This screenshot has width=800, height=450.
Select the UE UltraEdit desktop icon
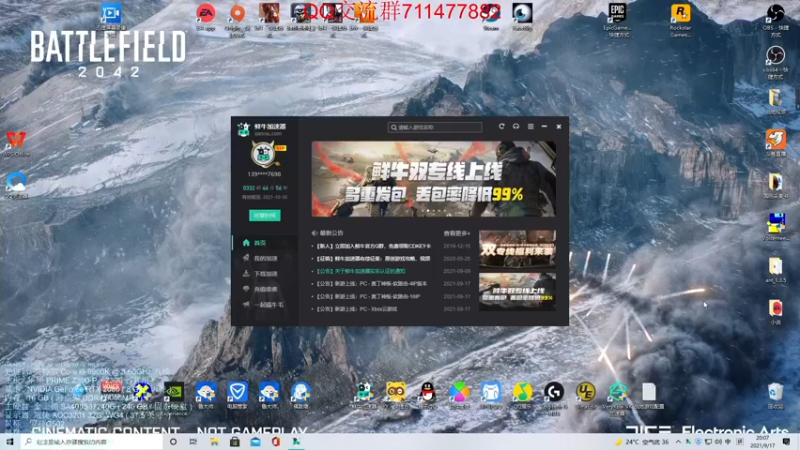tap(585, 395)
